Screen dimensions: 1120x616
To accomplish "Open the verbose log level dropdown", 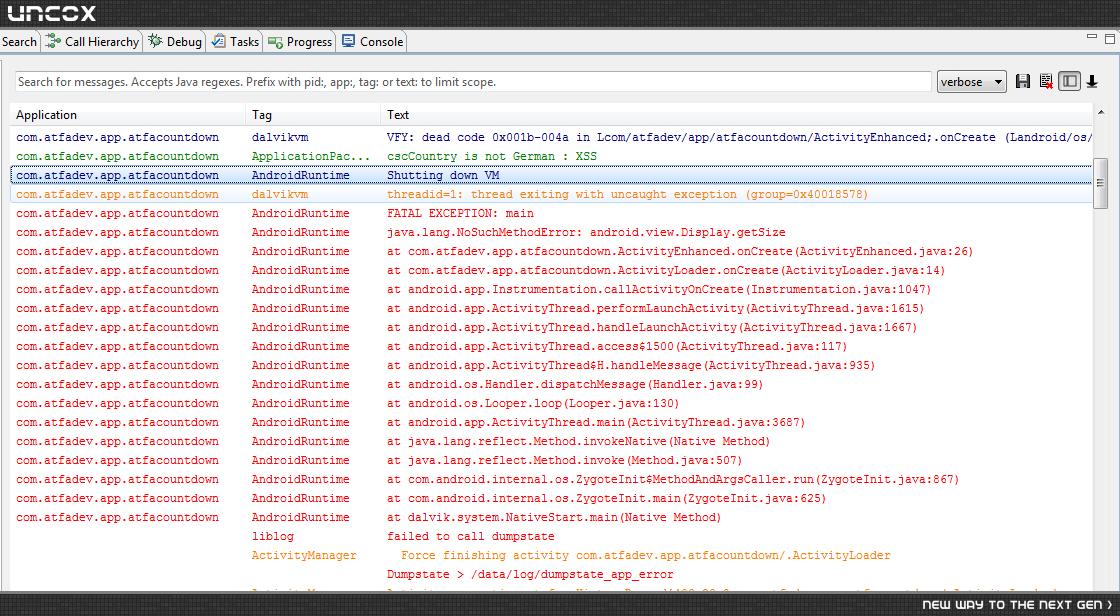I will point(971,81).
